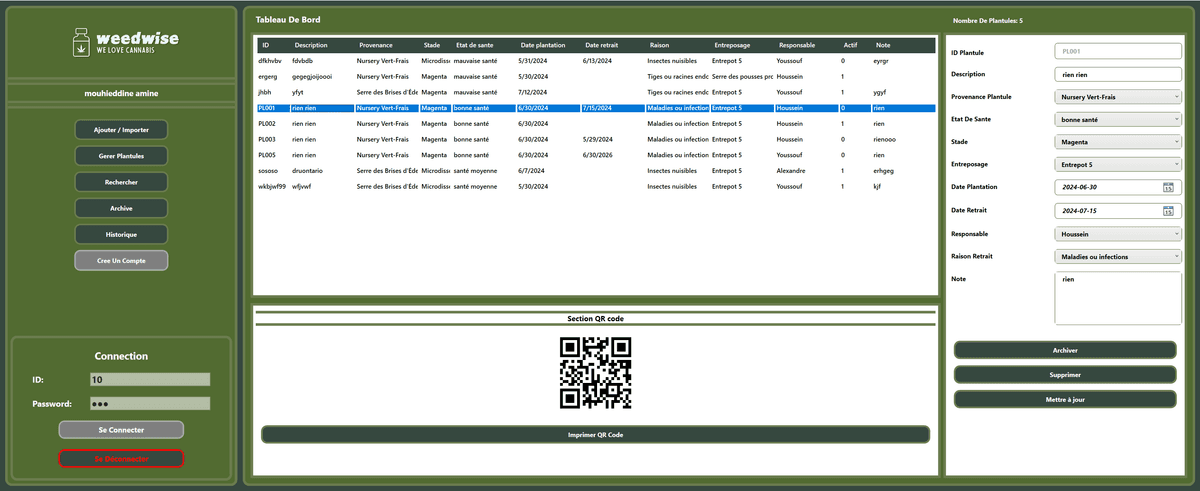Select the PL002 row

[595, 124]
